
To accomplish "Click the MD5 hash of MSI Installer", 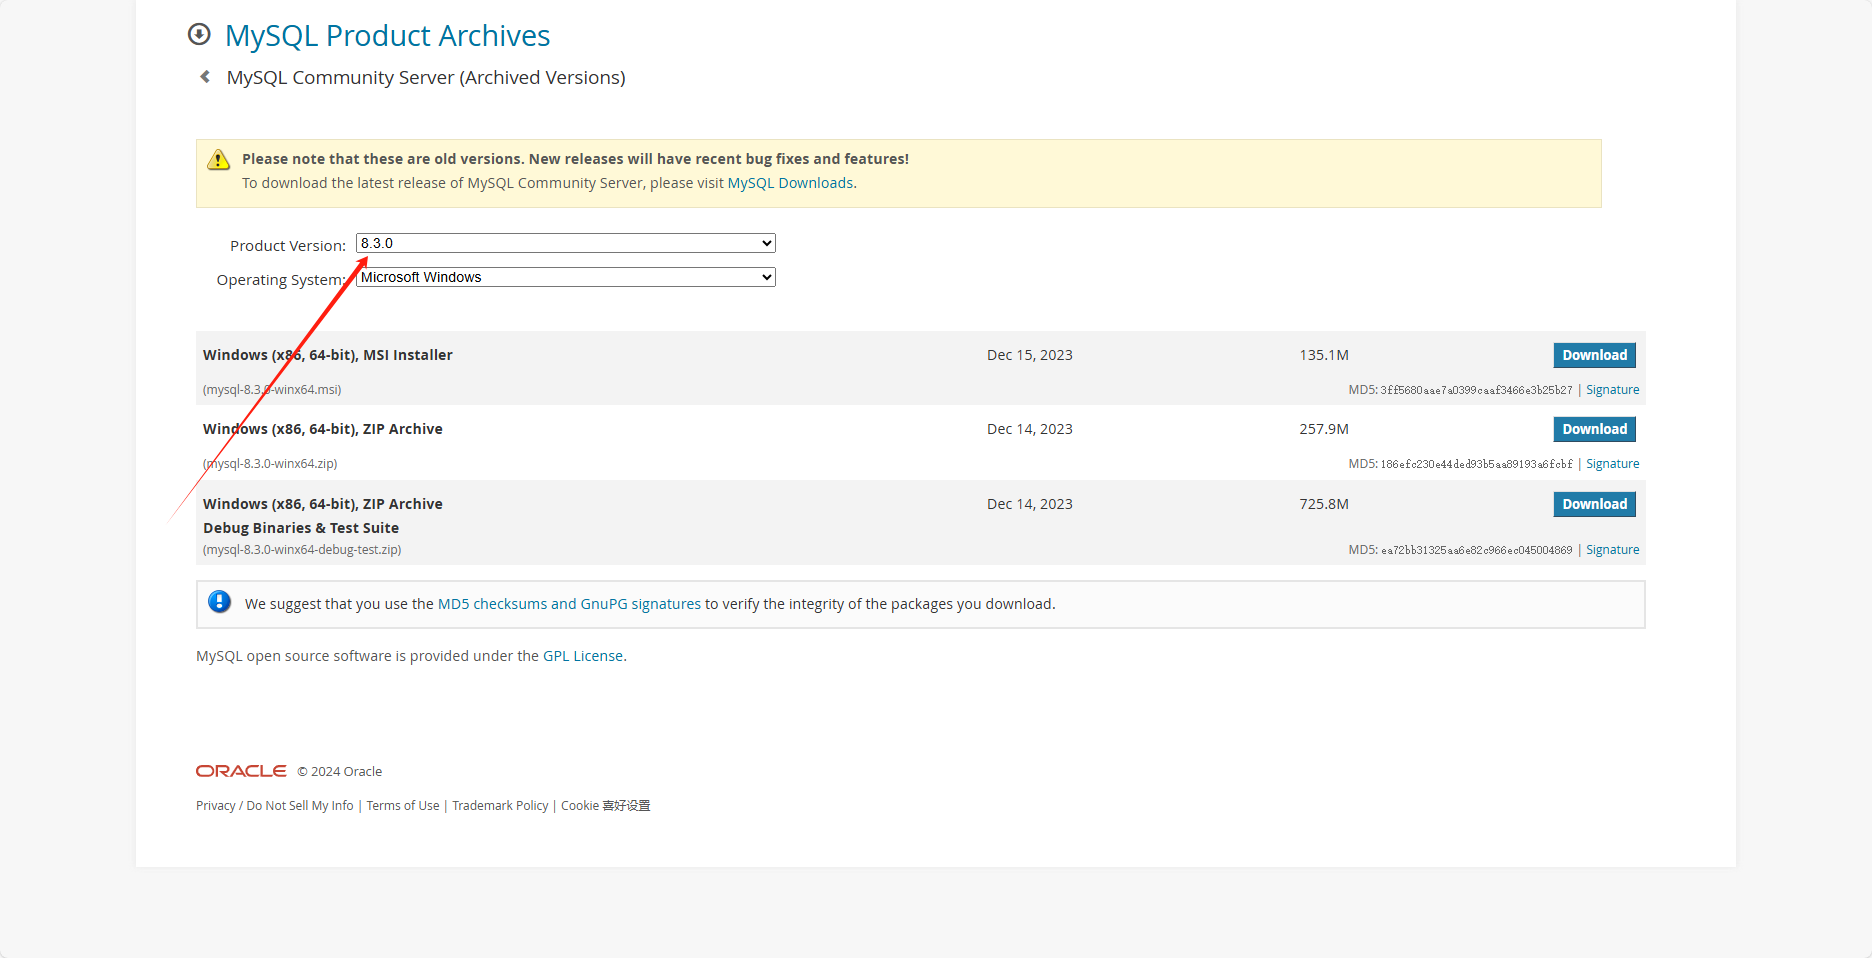I will pos(1476,390).
